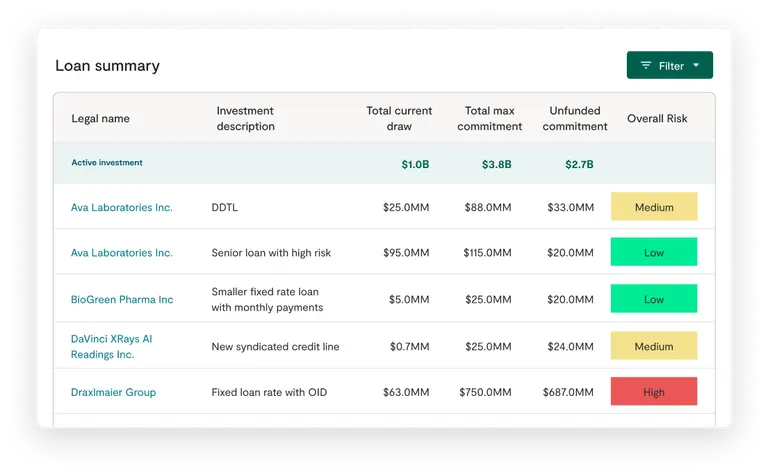Image resolution: width=768 pixels, height=473 pixels.
Task: Click the Fixed loan rate with OID description
Action: (x=269, y=392)
